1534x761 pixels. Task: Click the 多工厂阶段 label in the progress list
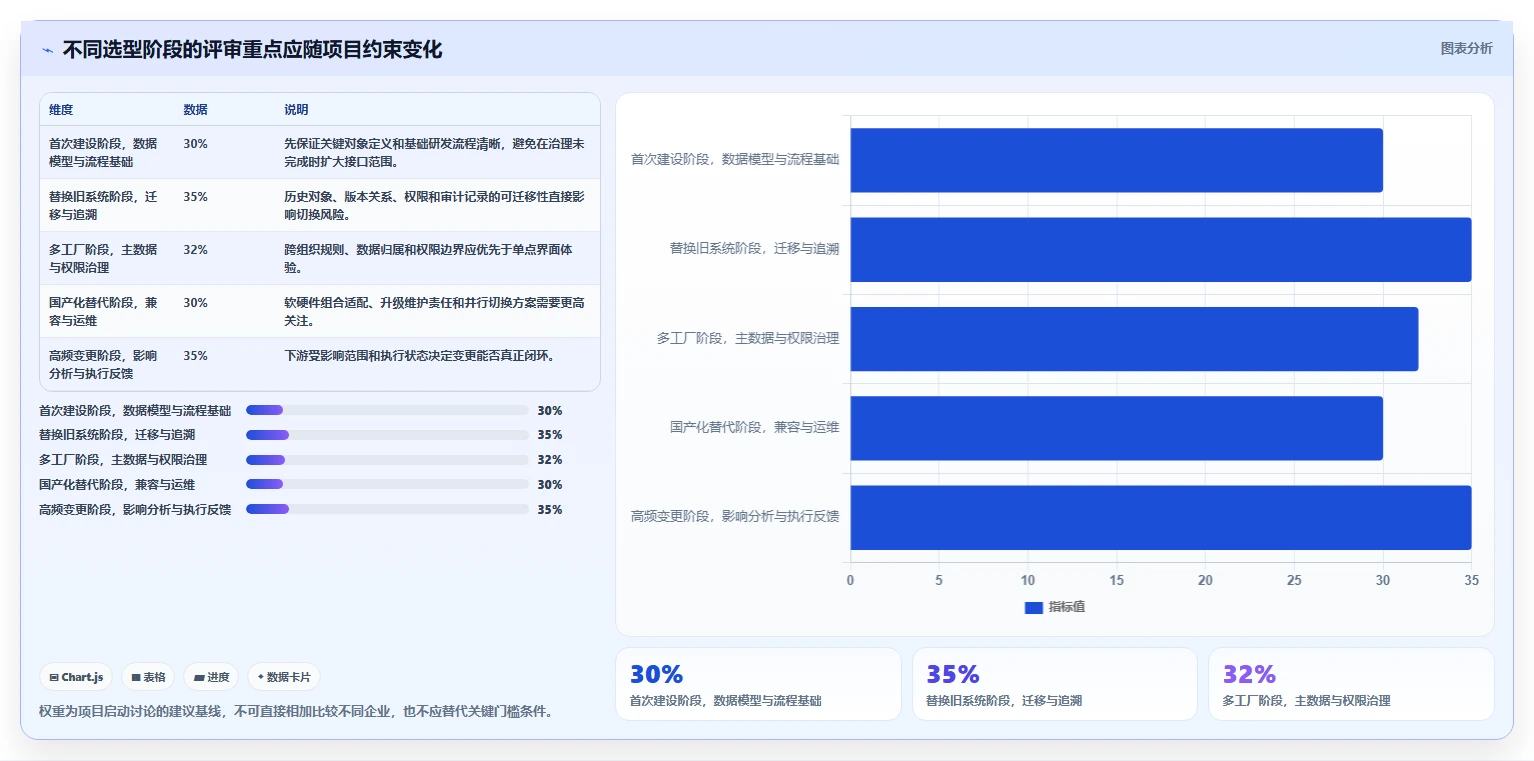coord(123,460)
